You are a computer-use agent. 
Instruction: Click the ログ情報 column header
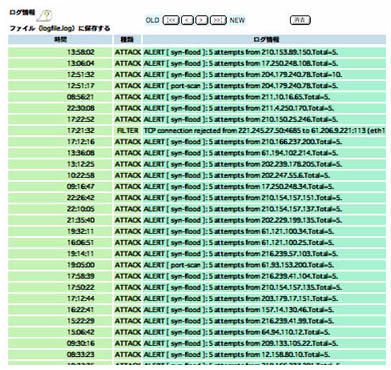coord(264,39)
